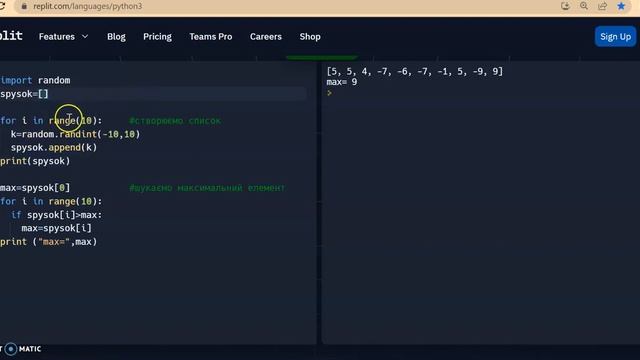This screenshot has width=640, height=360.
Task: Click the console prompt arrow
Action: click(329, 93)
